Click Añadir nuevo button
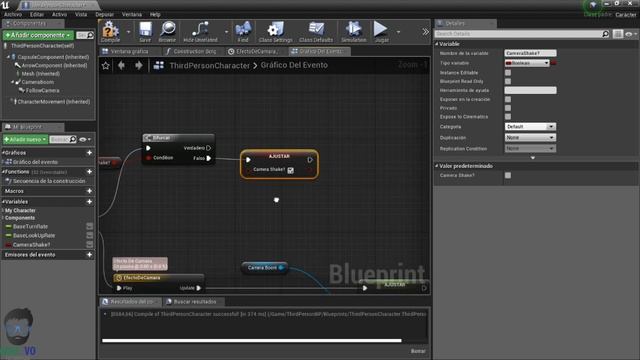Image resolution: width=640 pixels, height=360 pixels. coord(25,140)
